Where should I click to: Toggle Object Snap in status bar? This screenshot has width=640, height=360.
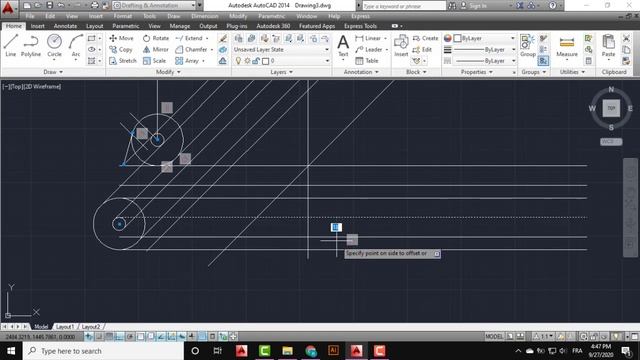140,336
